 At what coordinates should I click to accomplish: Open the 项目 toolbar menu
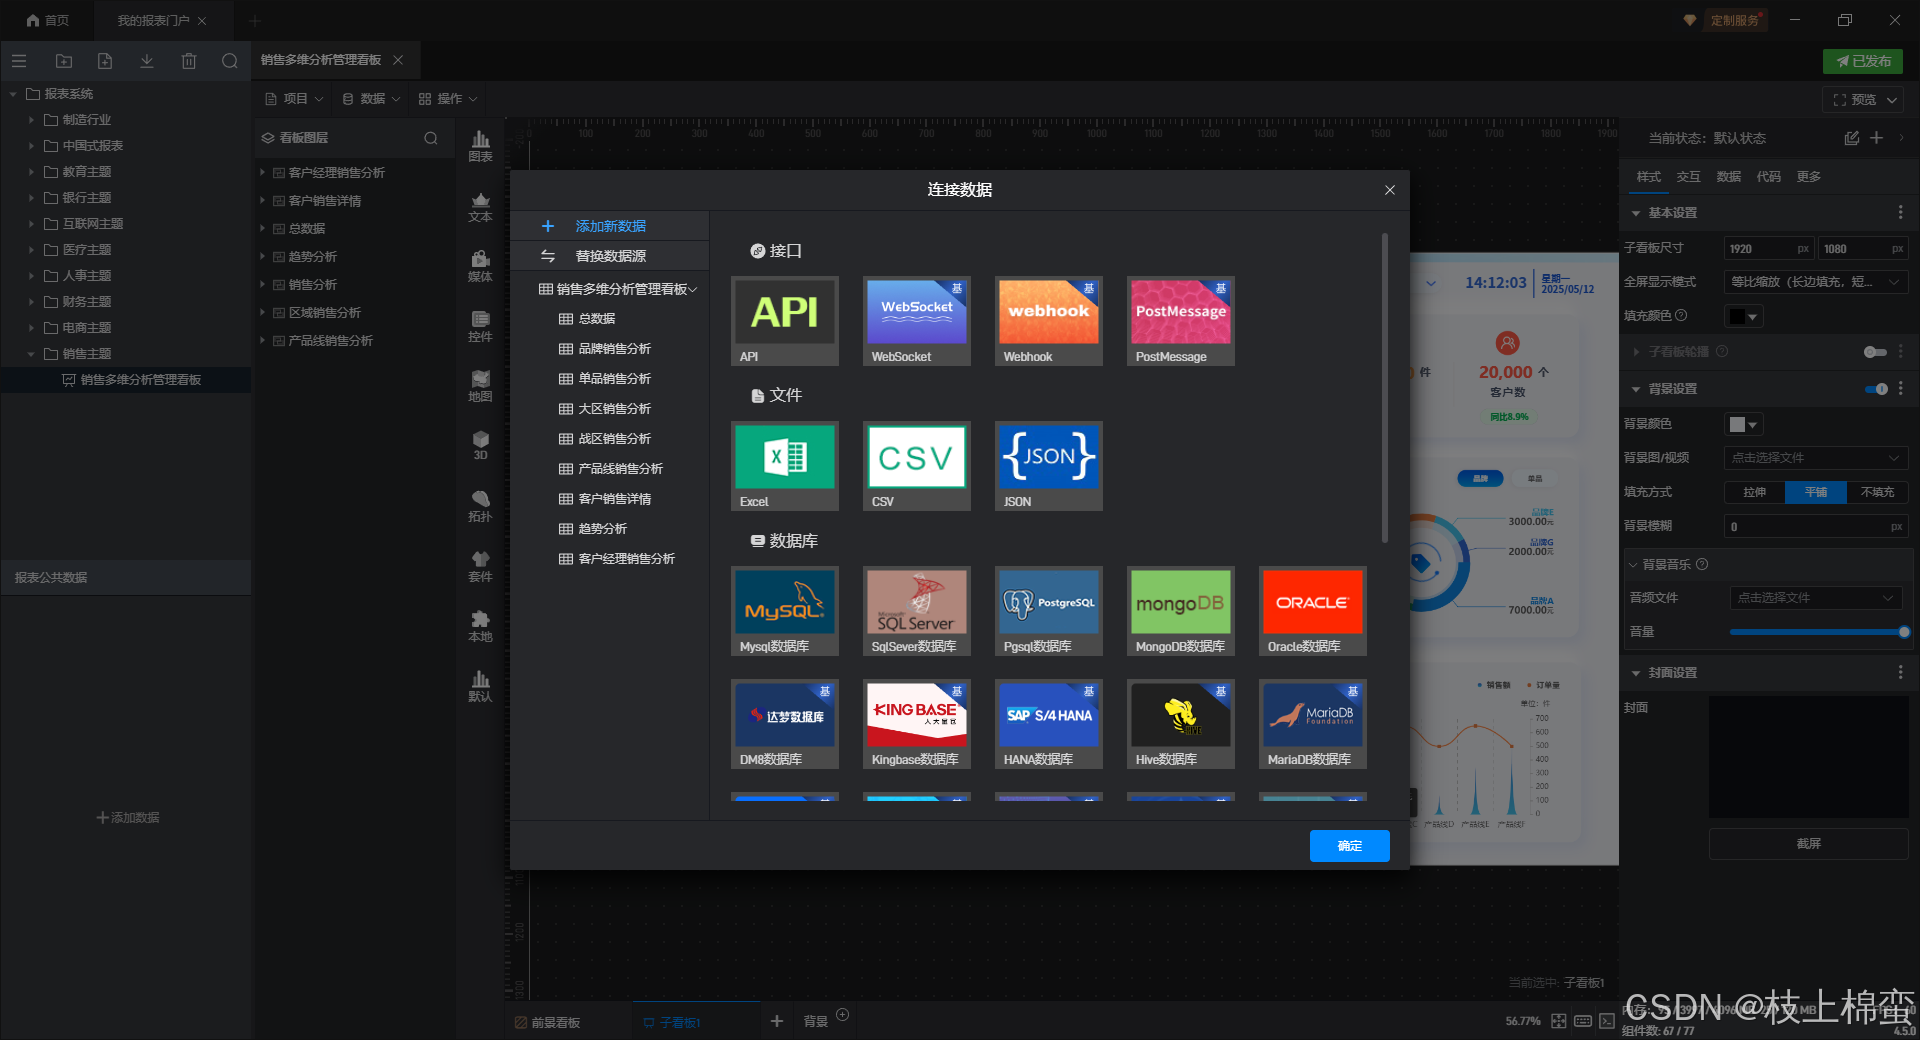pyautogui.click(x=294, y=99)
